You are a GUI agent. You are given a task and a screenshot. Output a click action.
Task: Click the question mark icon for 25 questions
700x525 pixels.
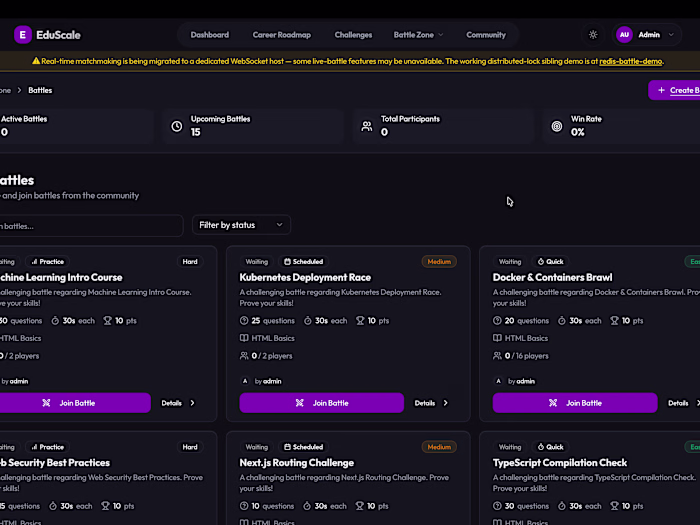coord(244,321)
